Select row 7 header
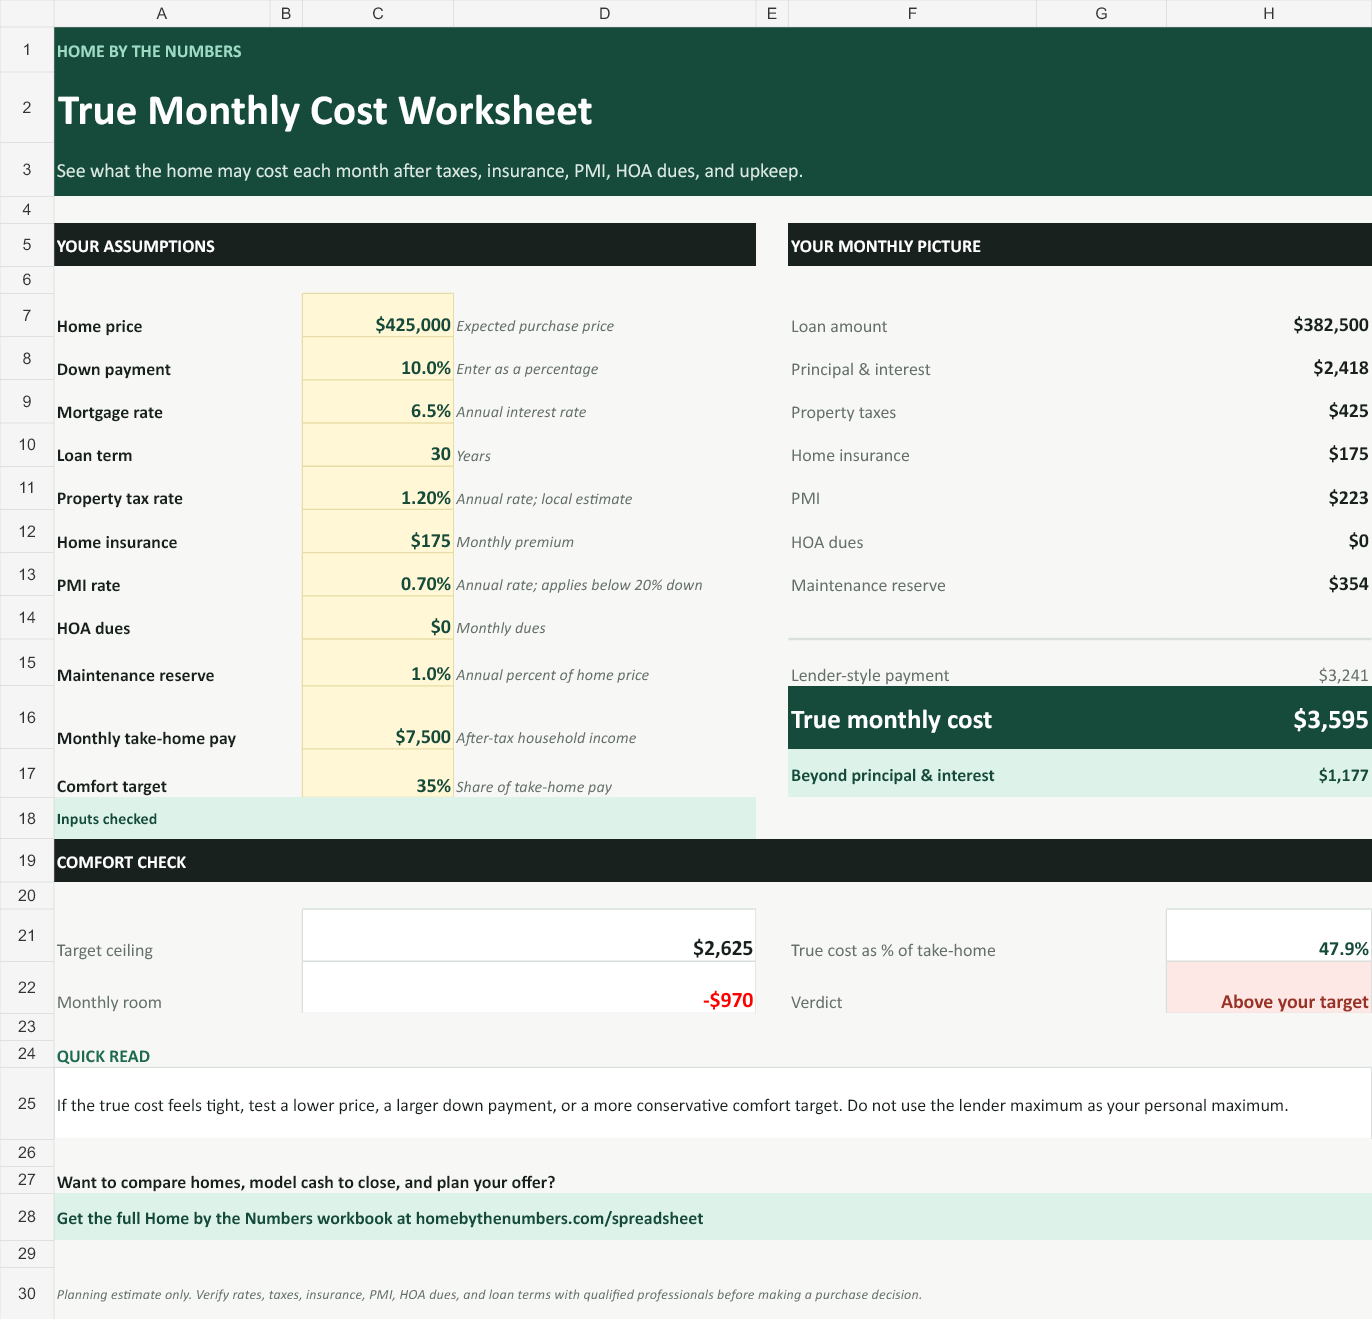The image size is (1372, 1319). [x=27, y=315]
